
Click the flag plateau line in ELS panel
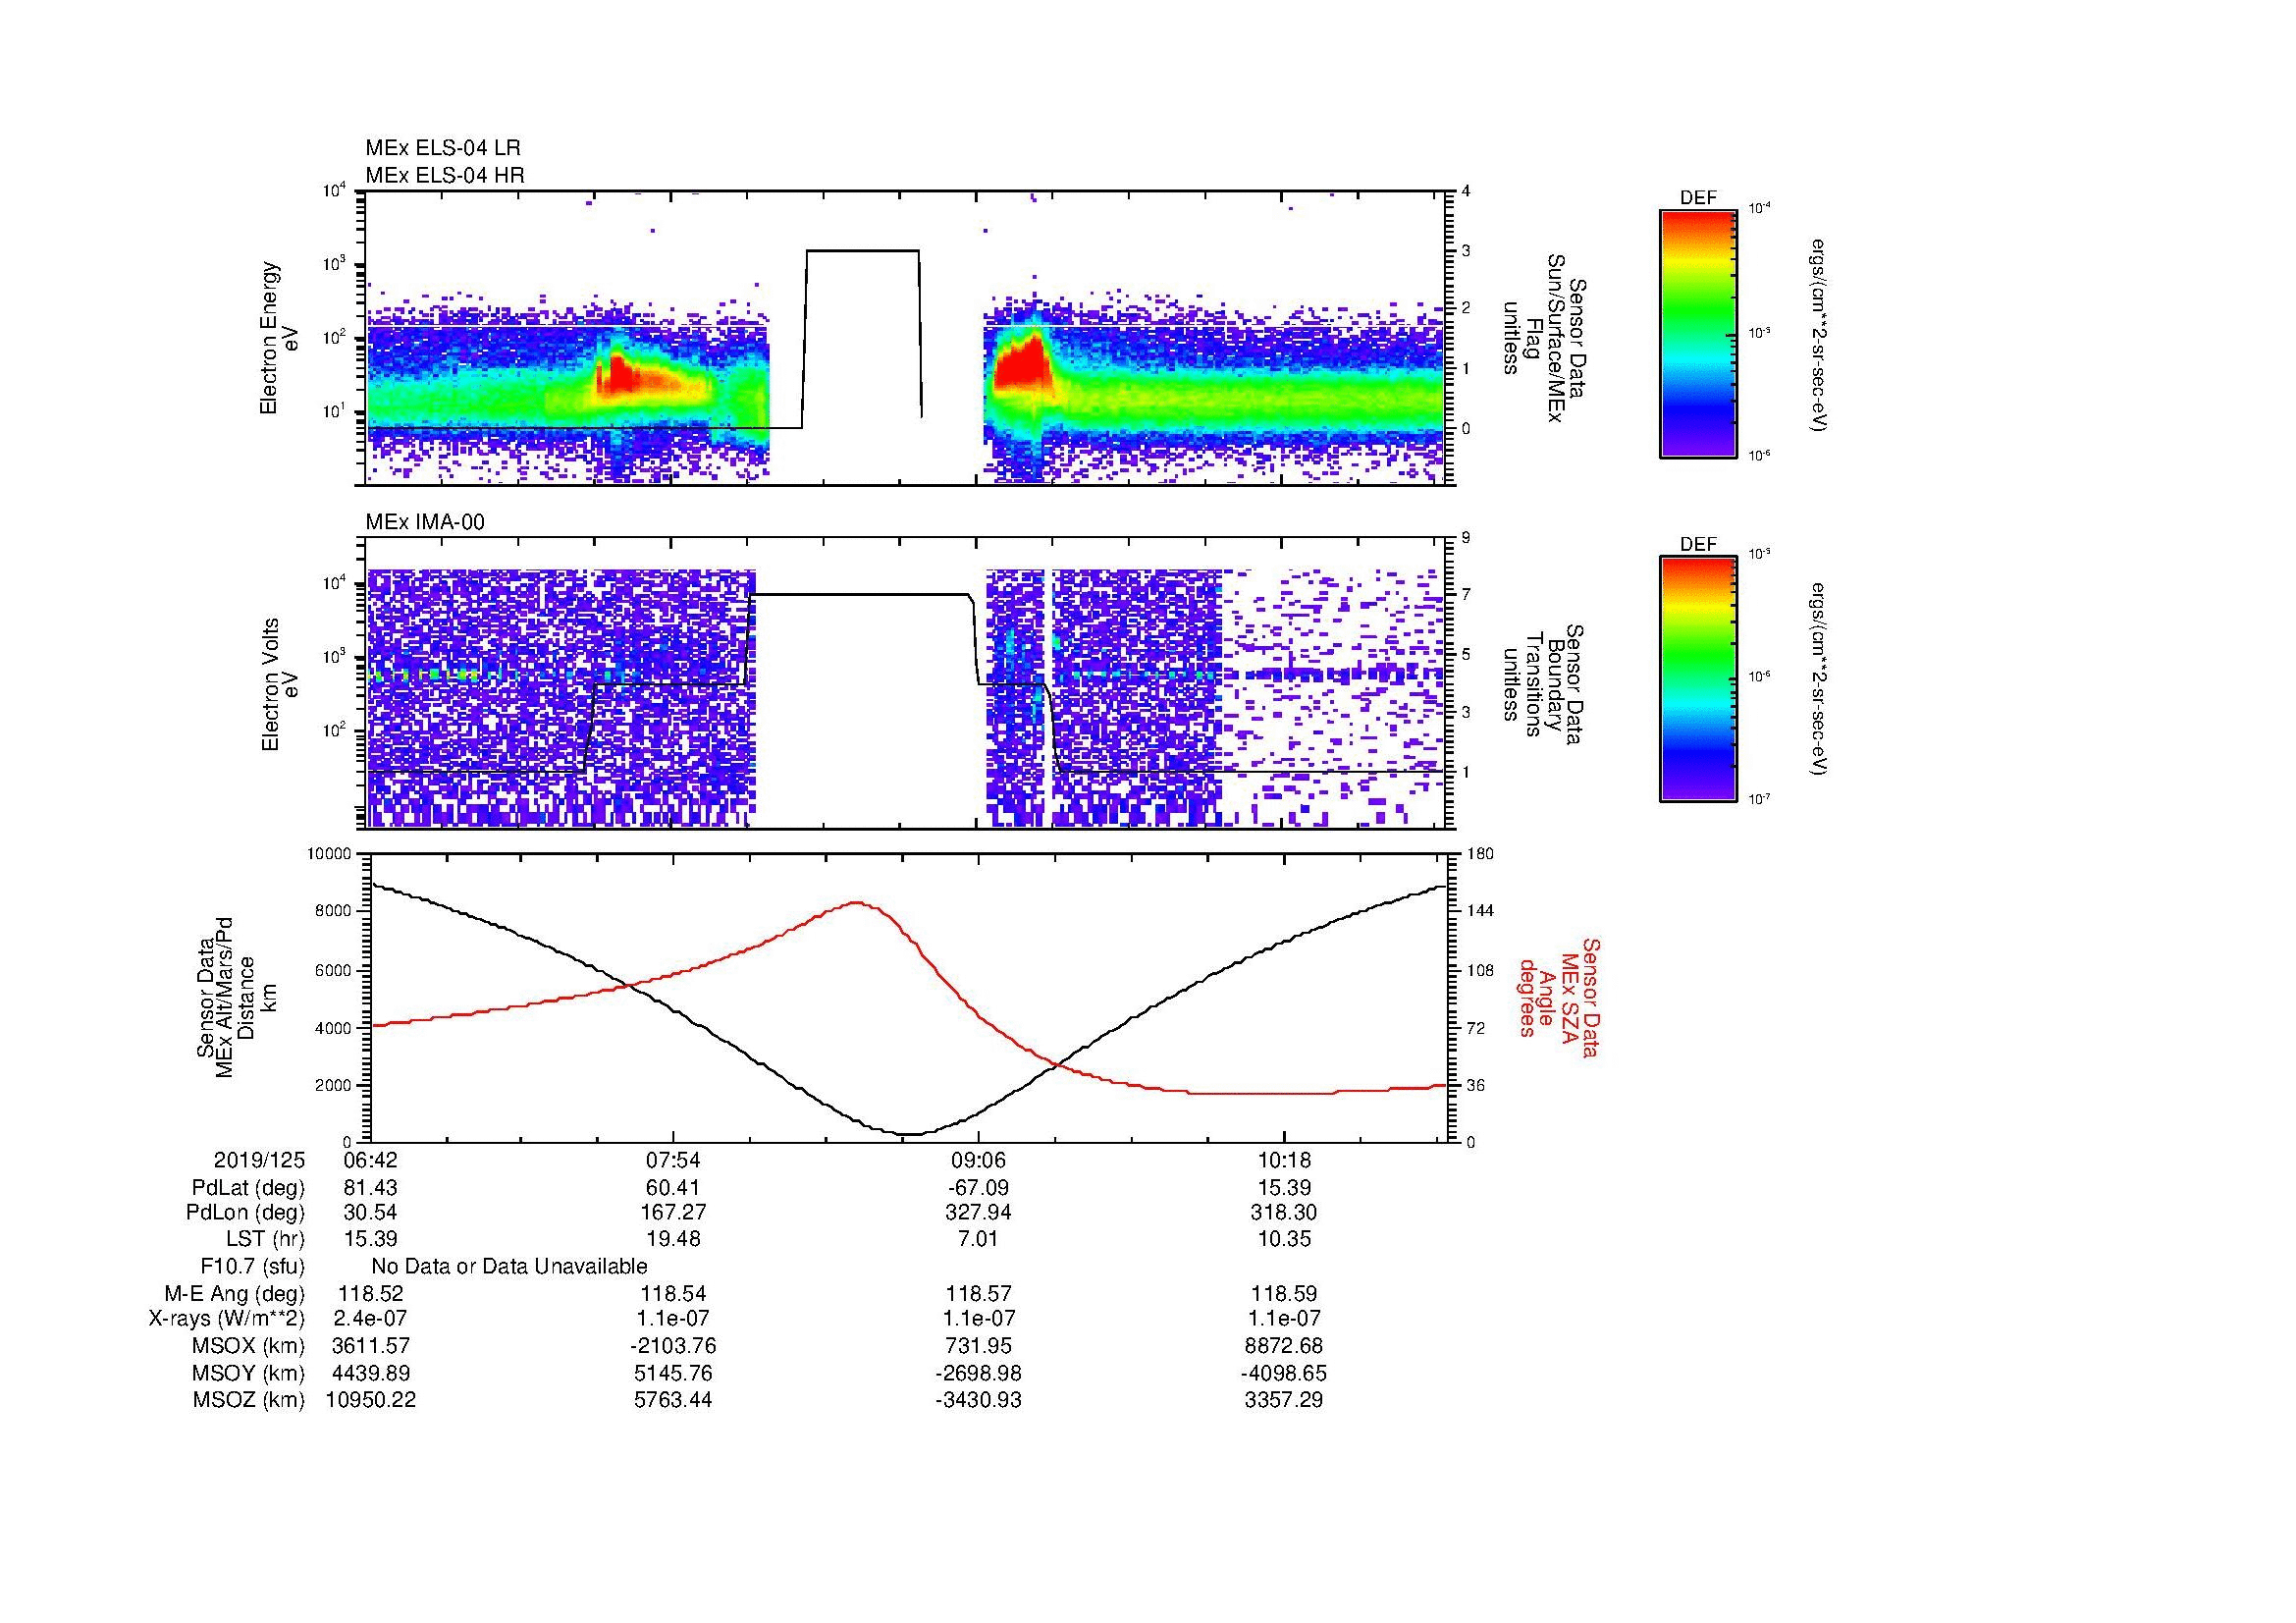tap(863, 250)
